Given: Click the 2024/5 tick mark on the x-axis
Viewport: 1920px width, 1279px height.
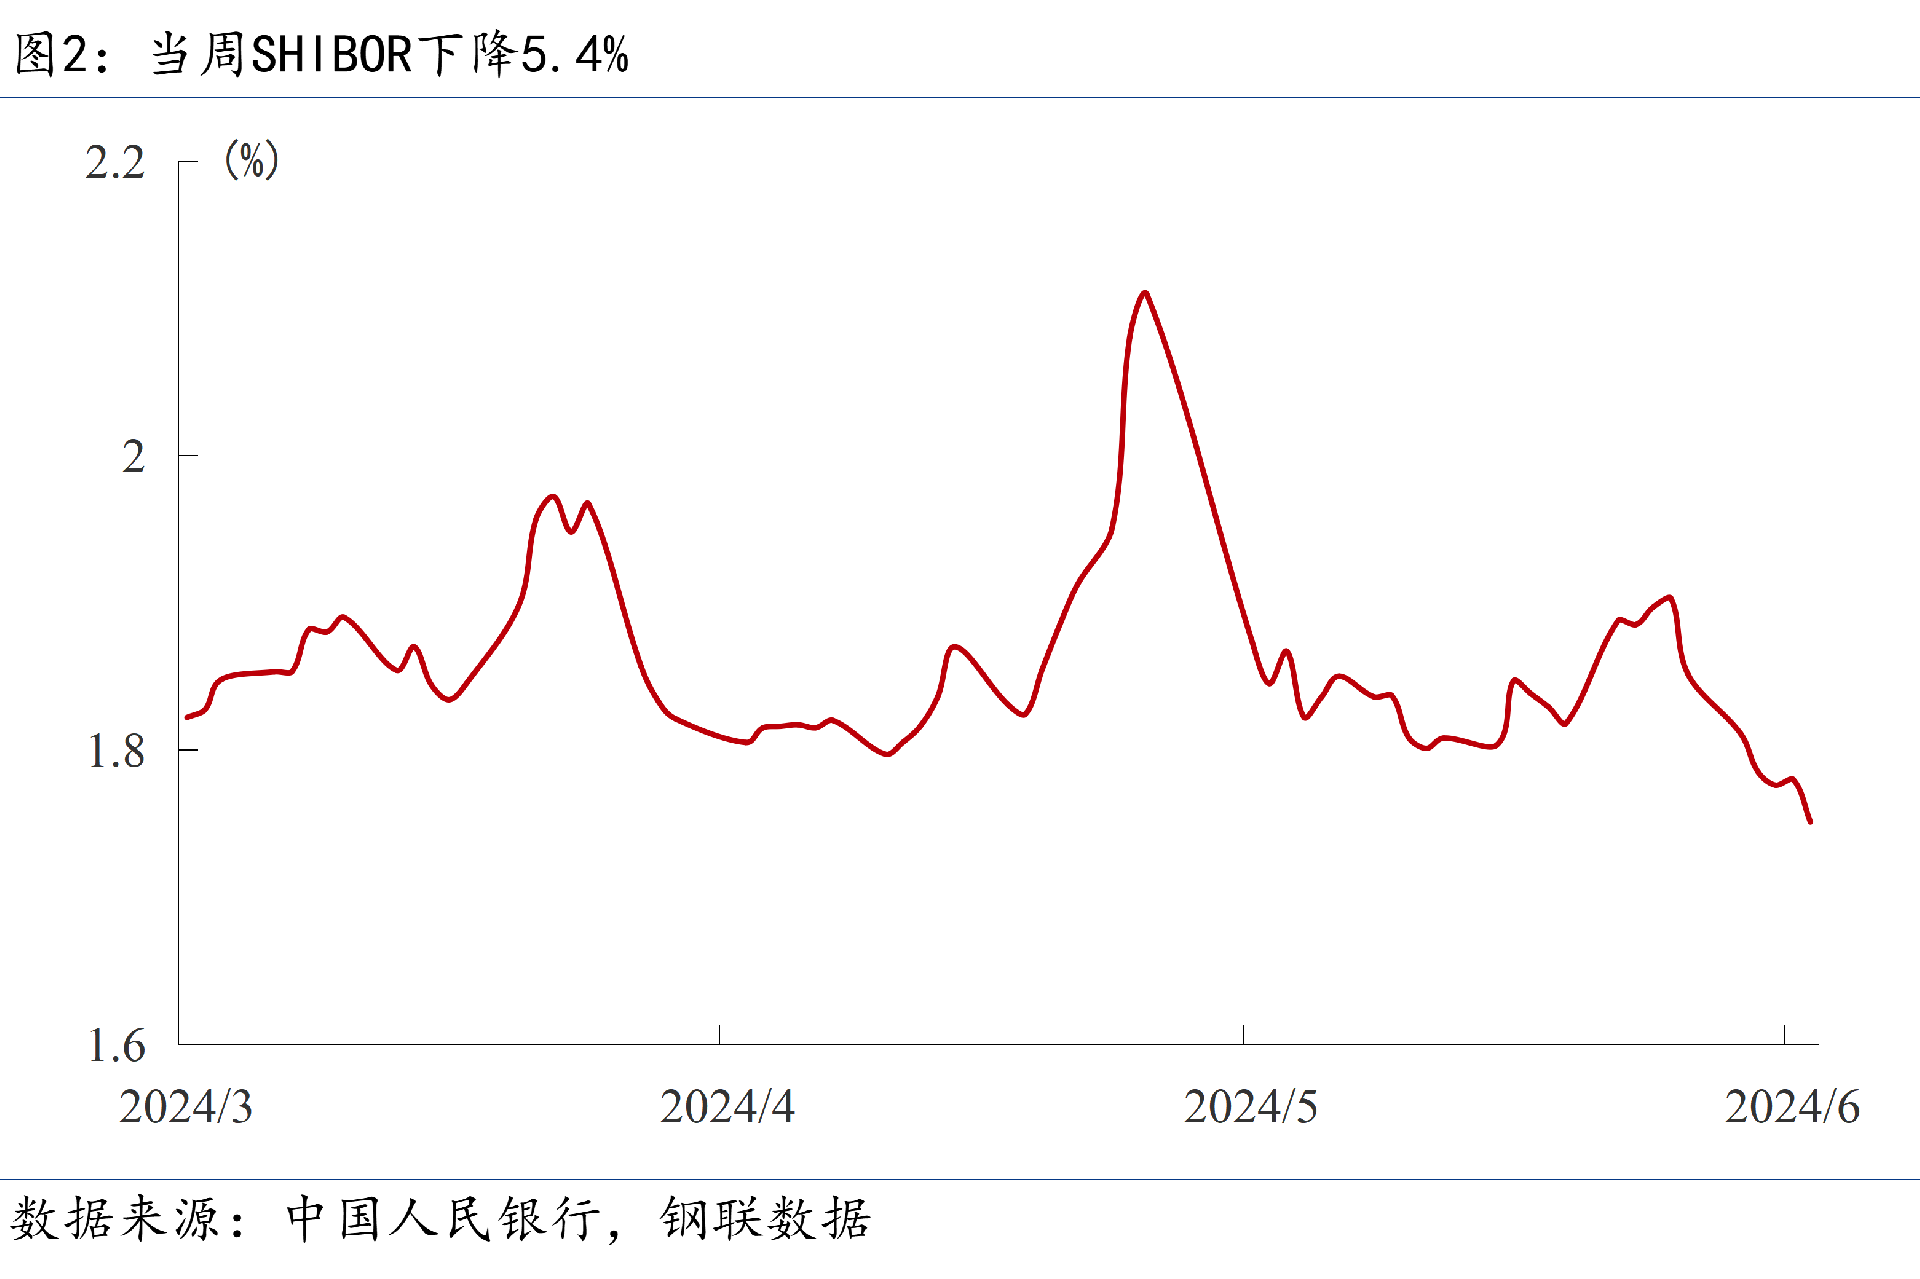Looking at the screenshot, I should (x=1243, y=1035).
